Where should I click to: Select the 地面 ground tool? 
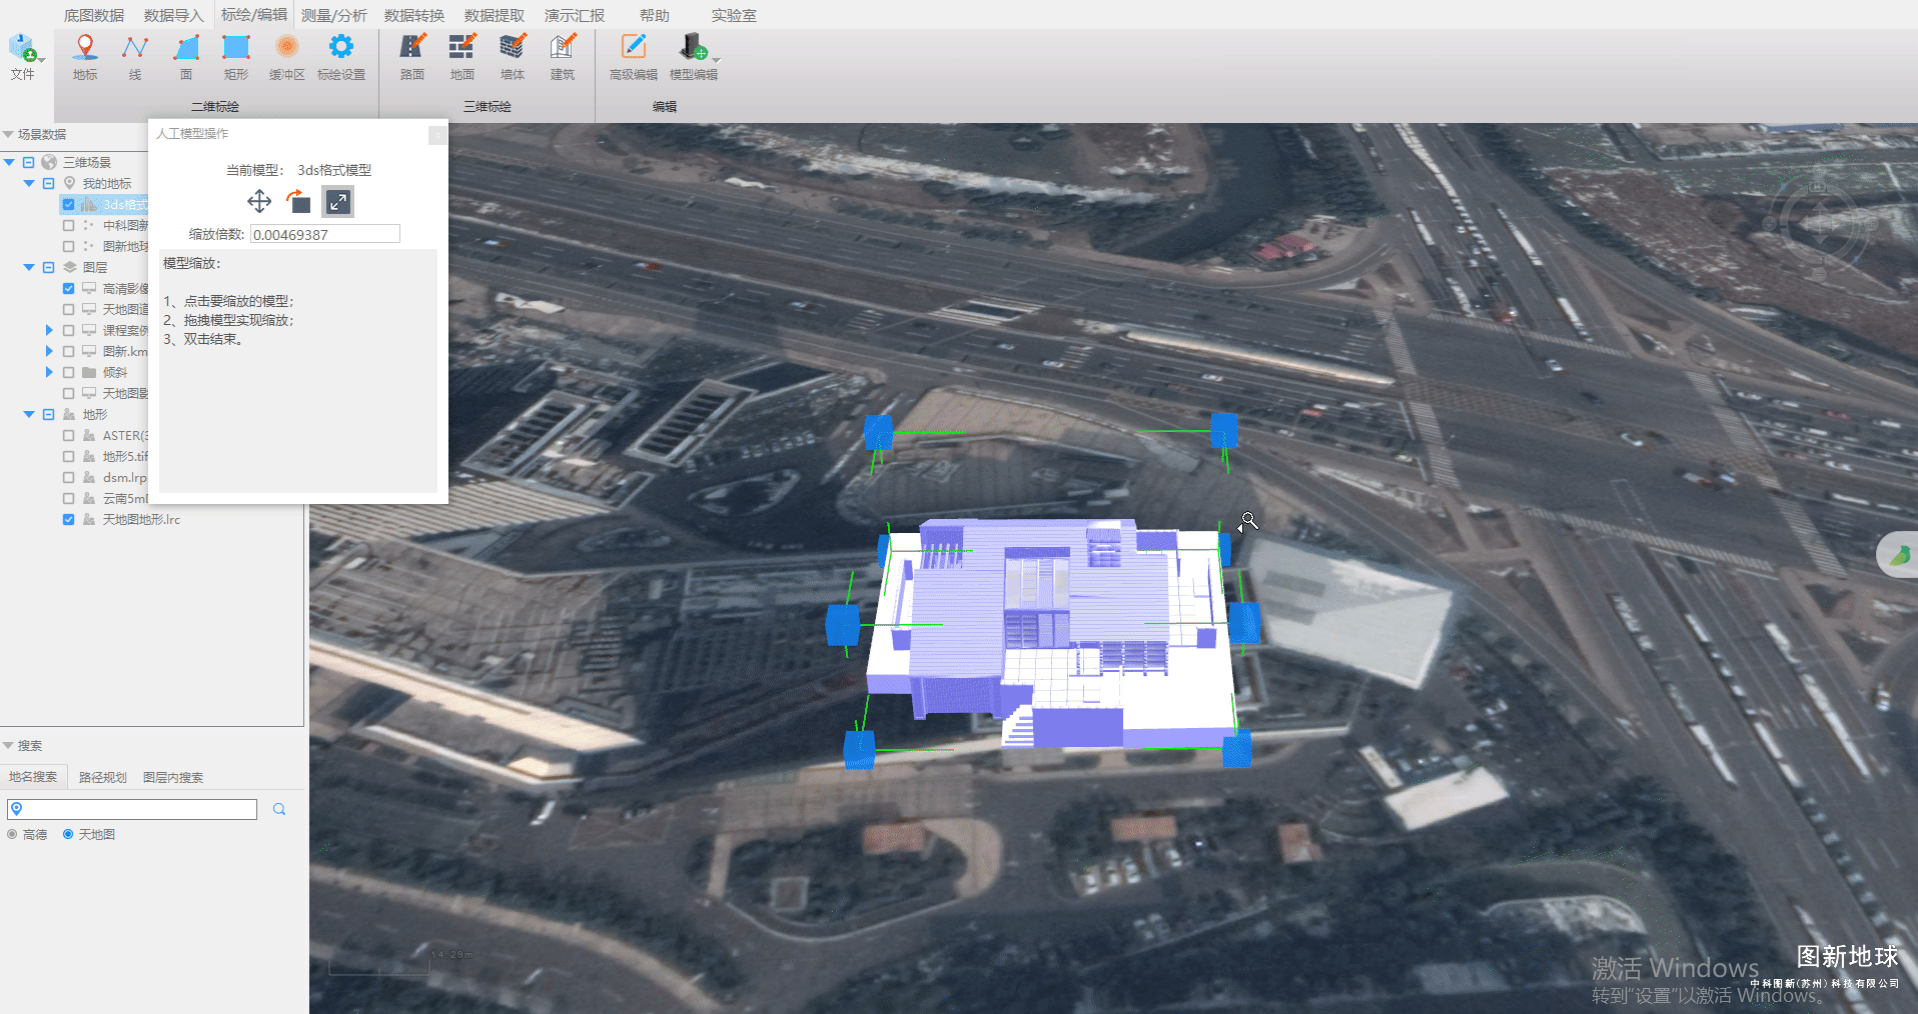click(x=462, y=57)
